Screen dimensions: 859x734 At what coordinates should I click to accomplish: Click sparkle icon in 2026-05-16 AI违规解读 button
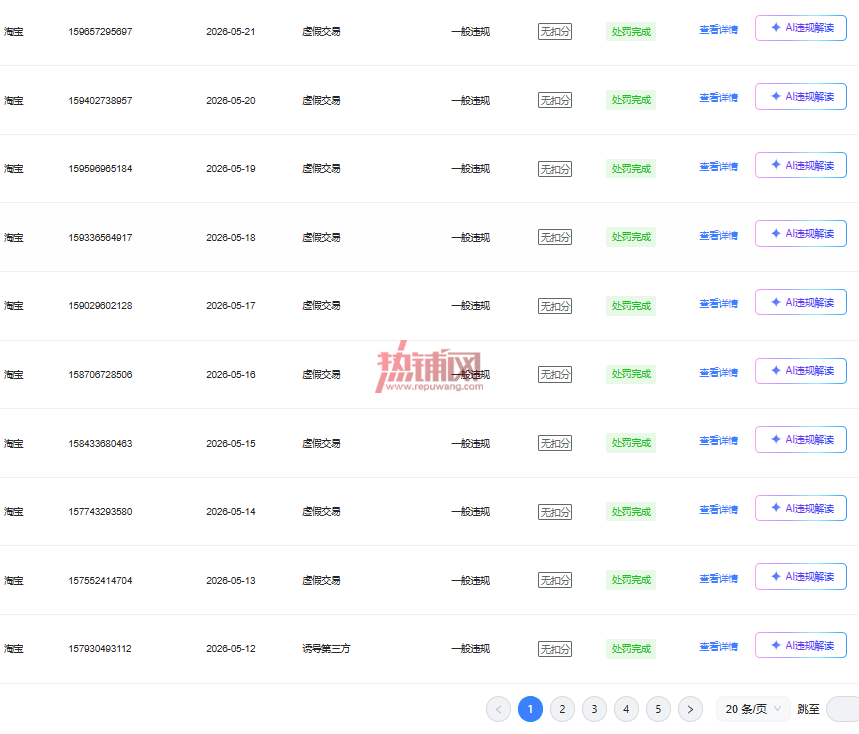click(x=776, y=371)
